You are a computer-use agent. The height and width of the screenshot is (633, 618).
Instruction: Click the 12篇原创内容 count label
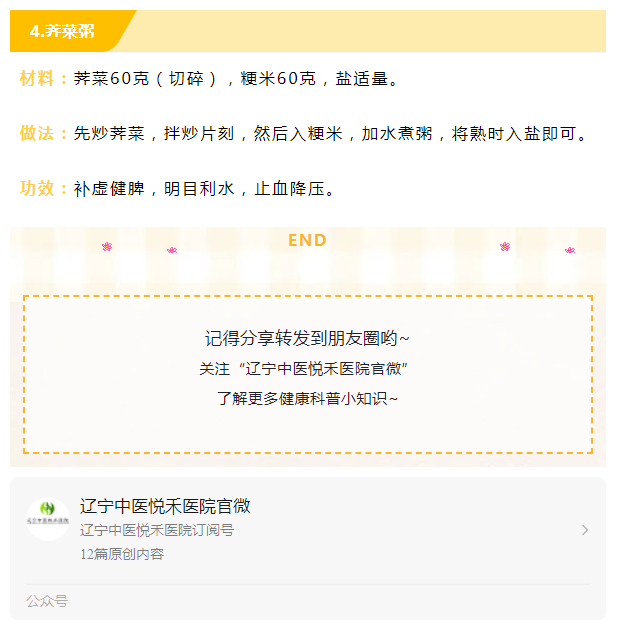122,554
